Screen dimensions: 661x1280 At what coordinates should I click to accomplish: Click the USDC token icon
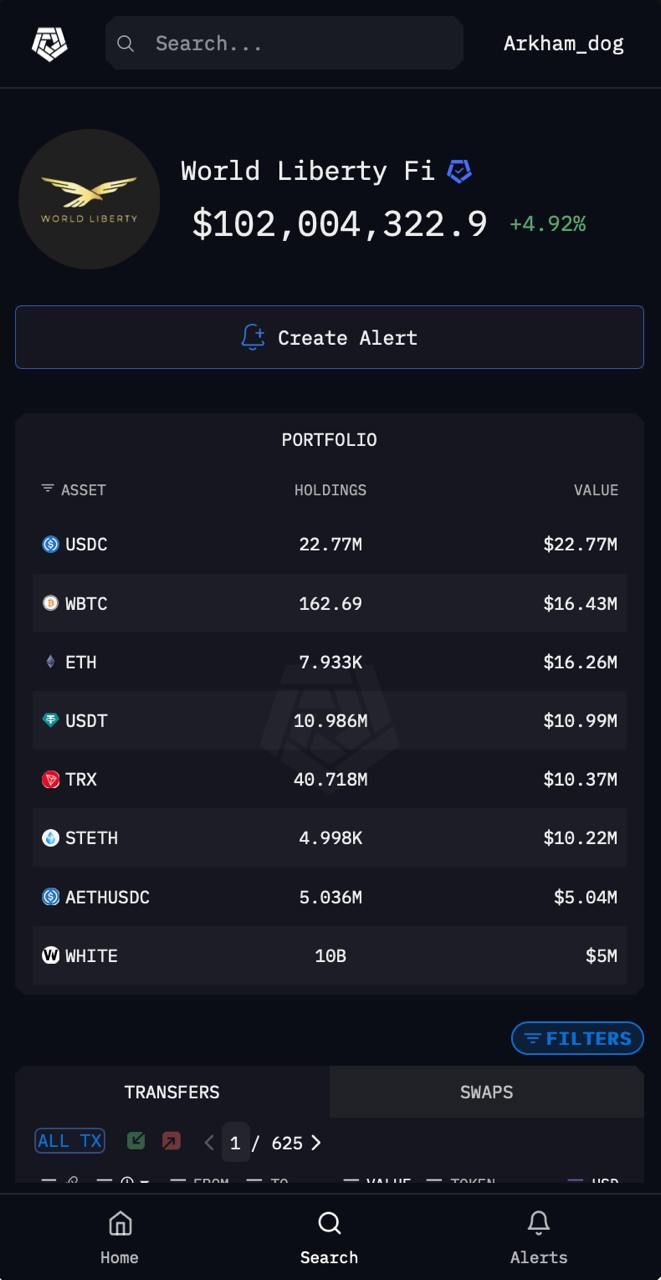(x=51, y=545)
